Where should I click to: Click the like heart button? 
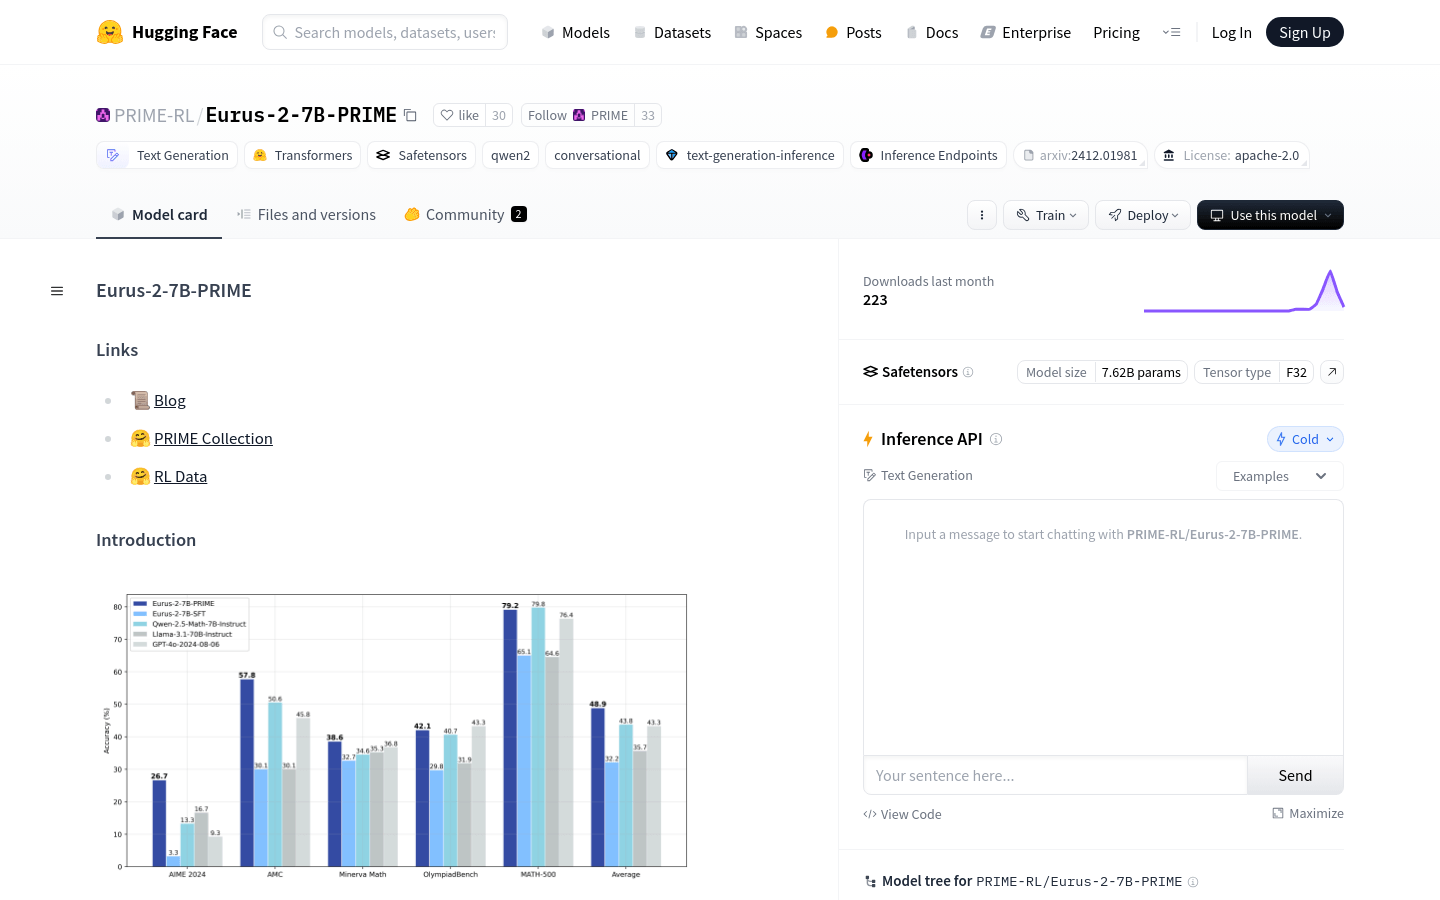pyautogui.click(x=460, y=115)
